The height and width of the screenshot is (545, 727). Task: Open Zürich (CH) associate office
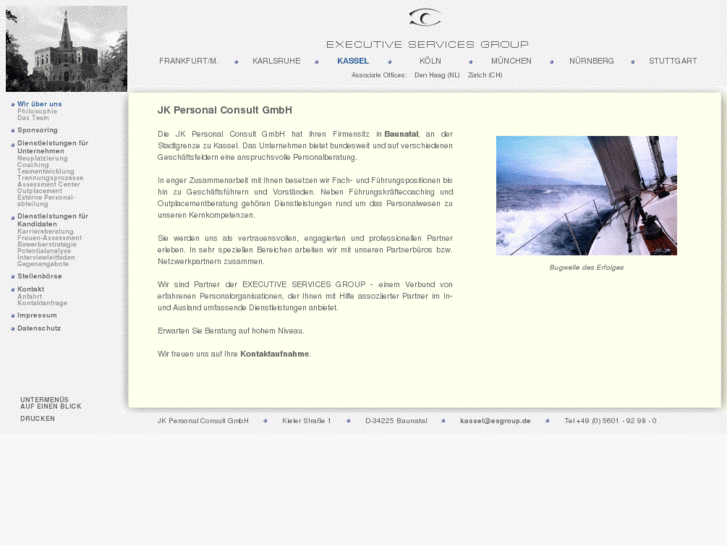[x=485, y=75]
